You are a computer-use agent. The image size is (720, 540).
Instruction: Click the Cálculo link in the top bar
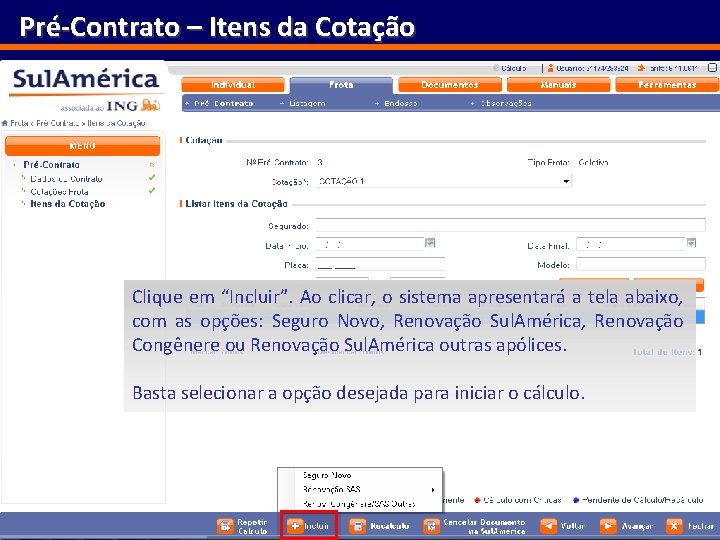point(513,68)
